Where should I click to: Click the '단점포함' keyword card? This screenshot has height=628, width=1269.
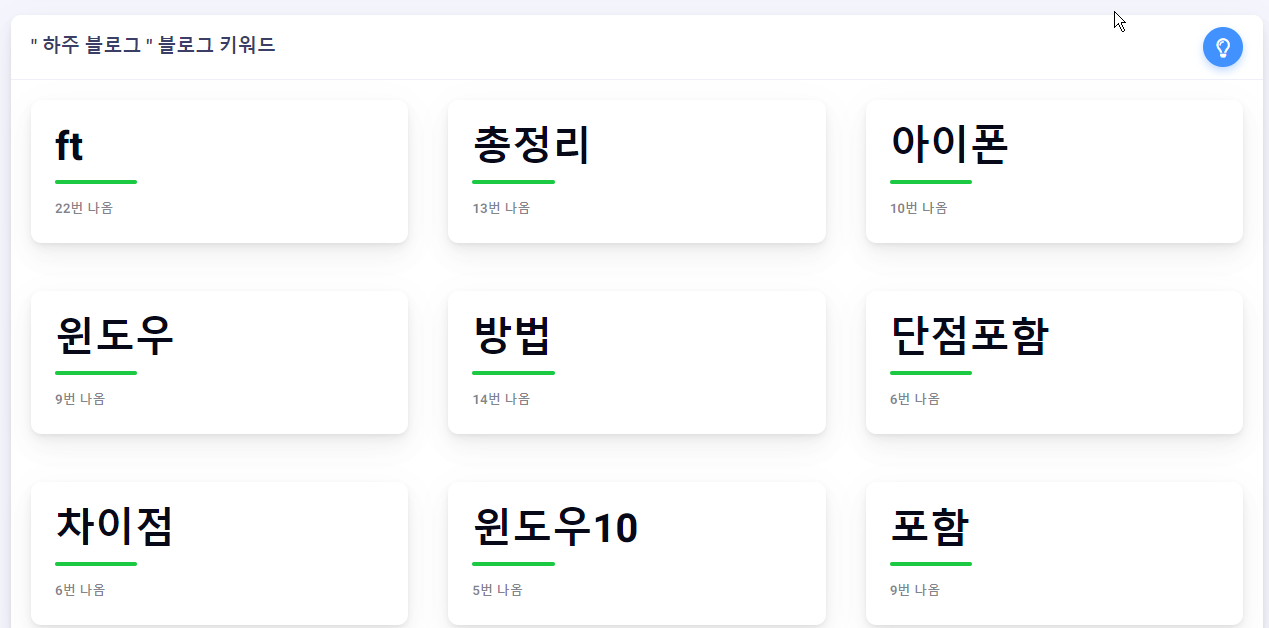[x=1054, y=361]
